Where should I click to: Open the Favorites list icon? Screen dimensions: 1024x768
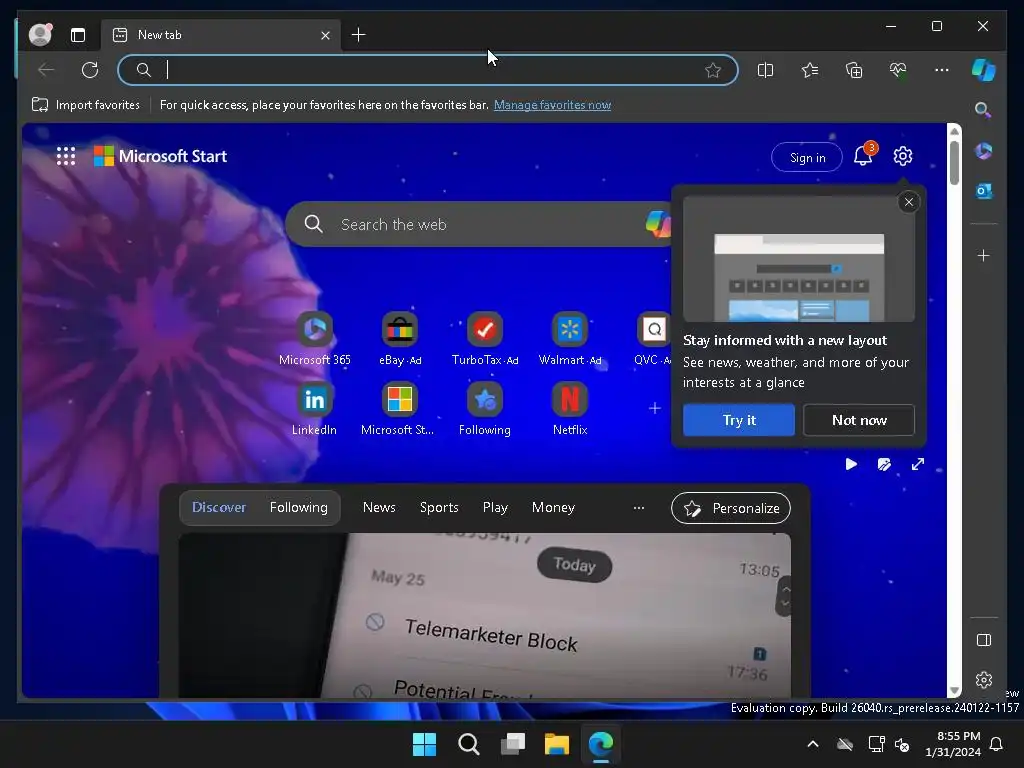pos(810,70)
